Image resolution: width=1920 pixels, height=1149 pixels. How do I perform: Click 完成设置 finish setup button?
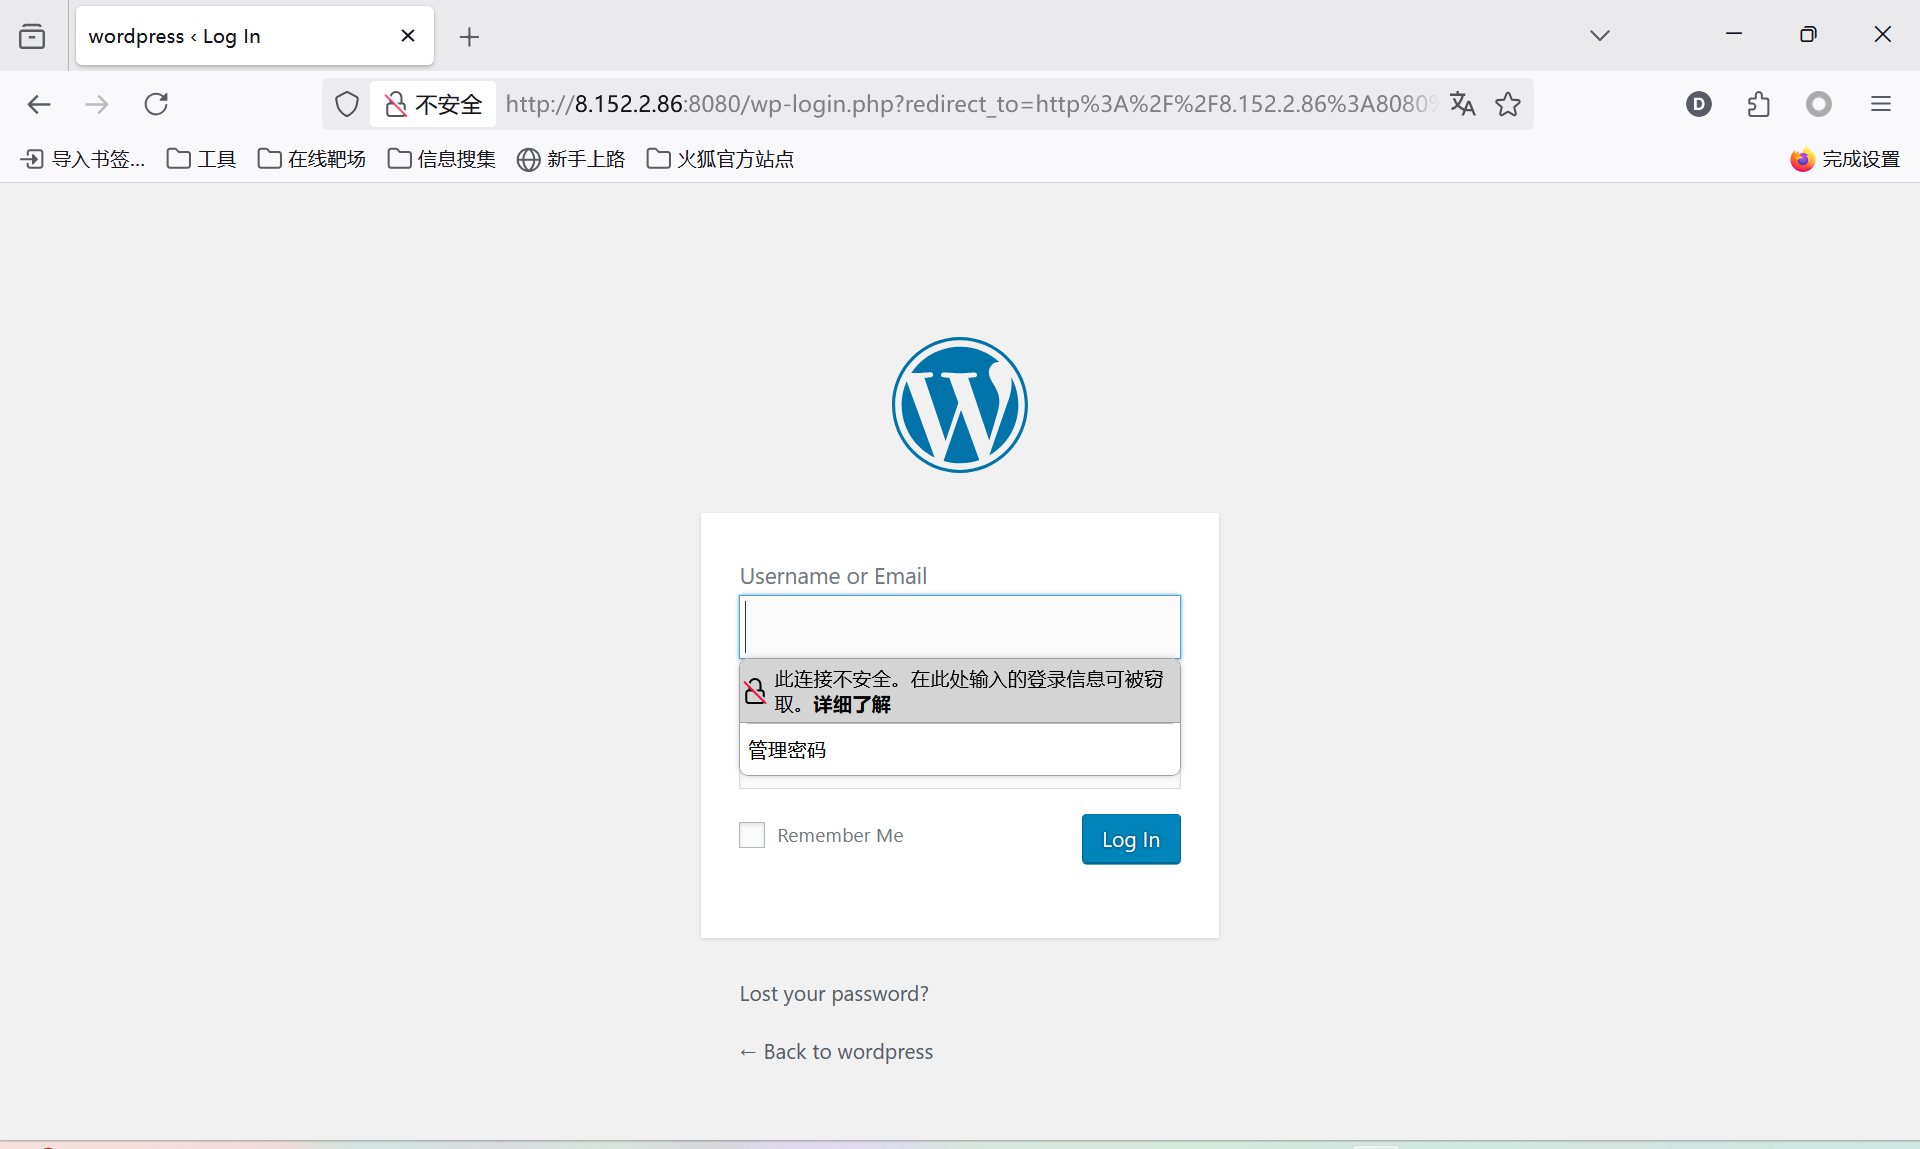point(1845,159)
